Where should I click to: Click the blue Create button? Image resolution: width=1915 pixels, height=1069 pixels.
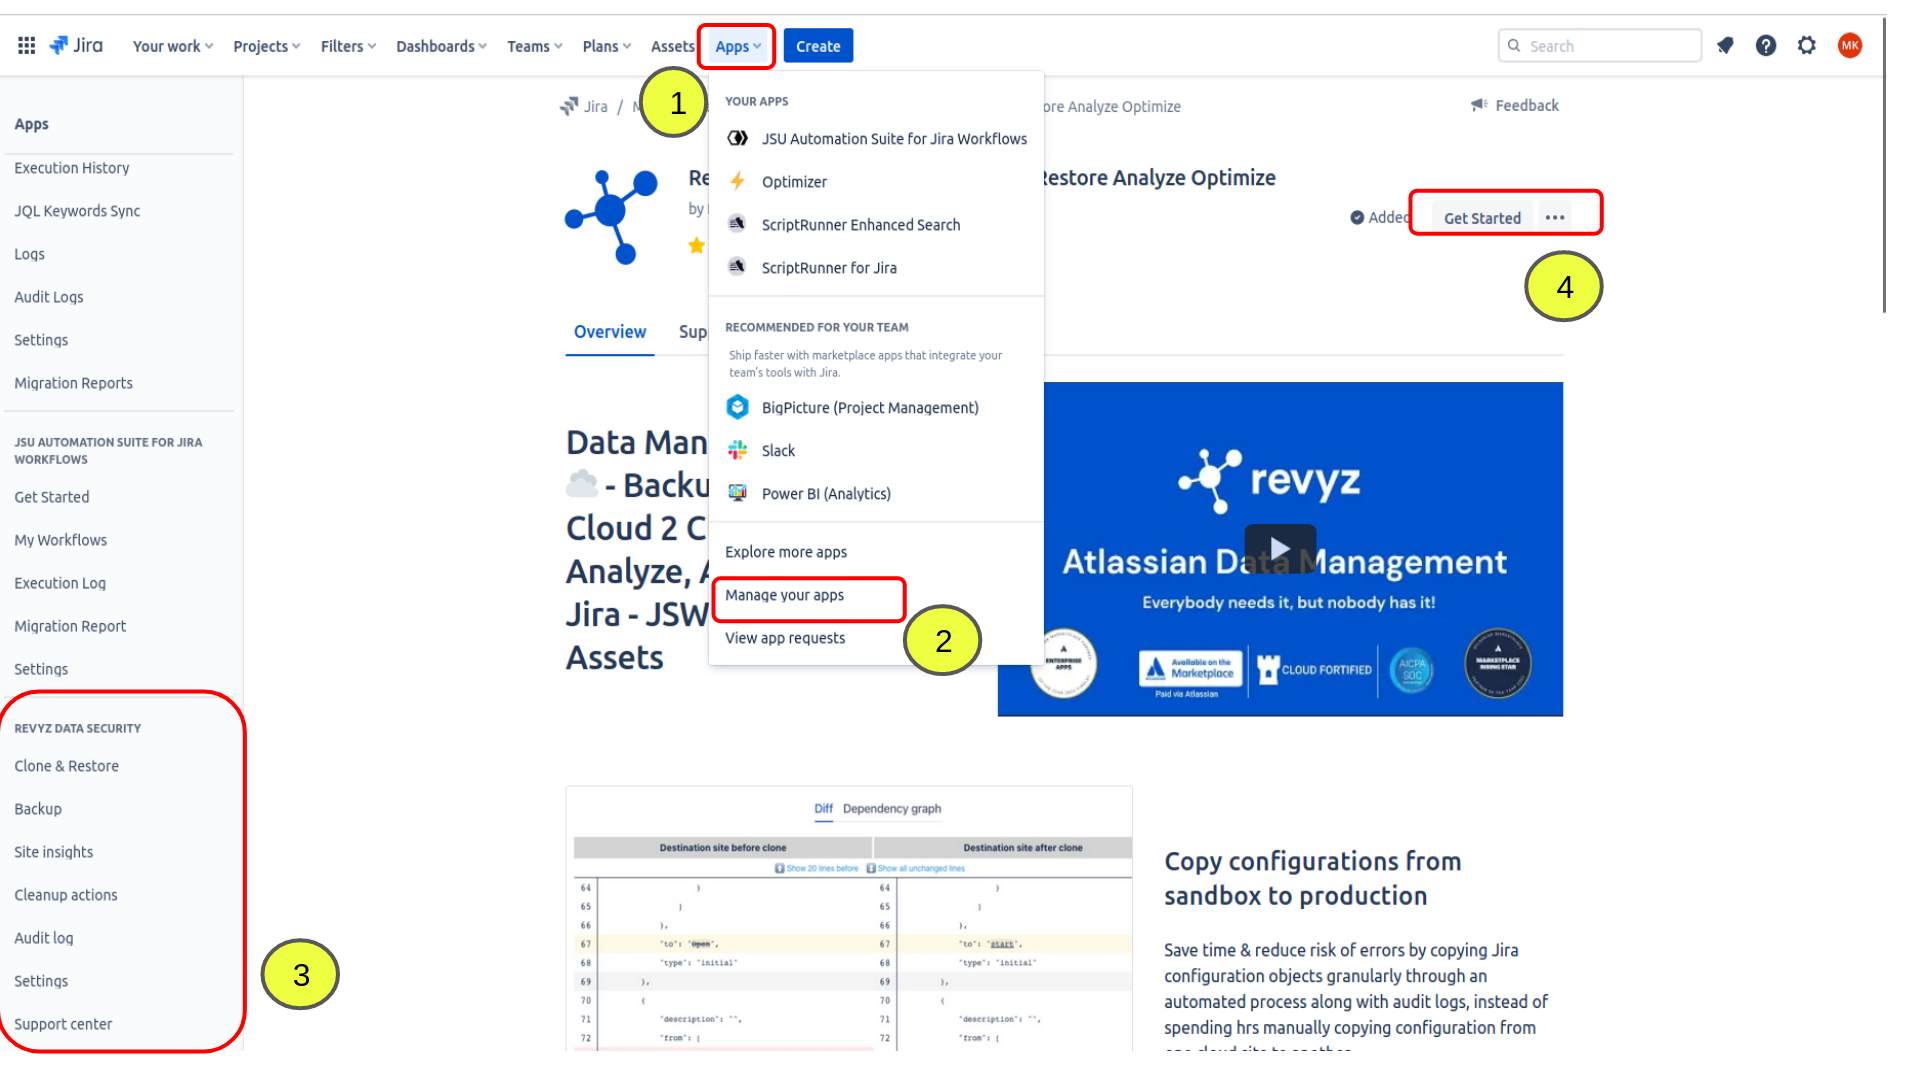point(817,47)
